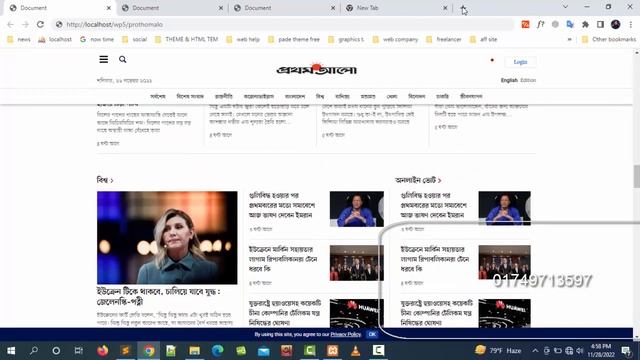
Task: Open the site search magnifier icon
Action: [122, 60]
